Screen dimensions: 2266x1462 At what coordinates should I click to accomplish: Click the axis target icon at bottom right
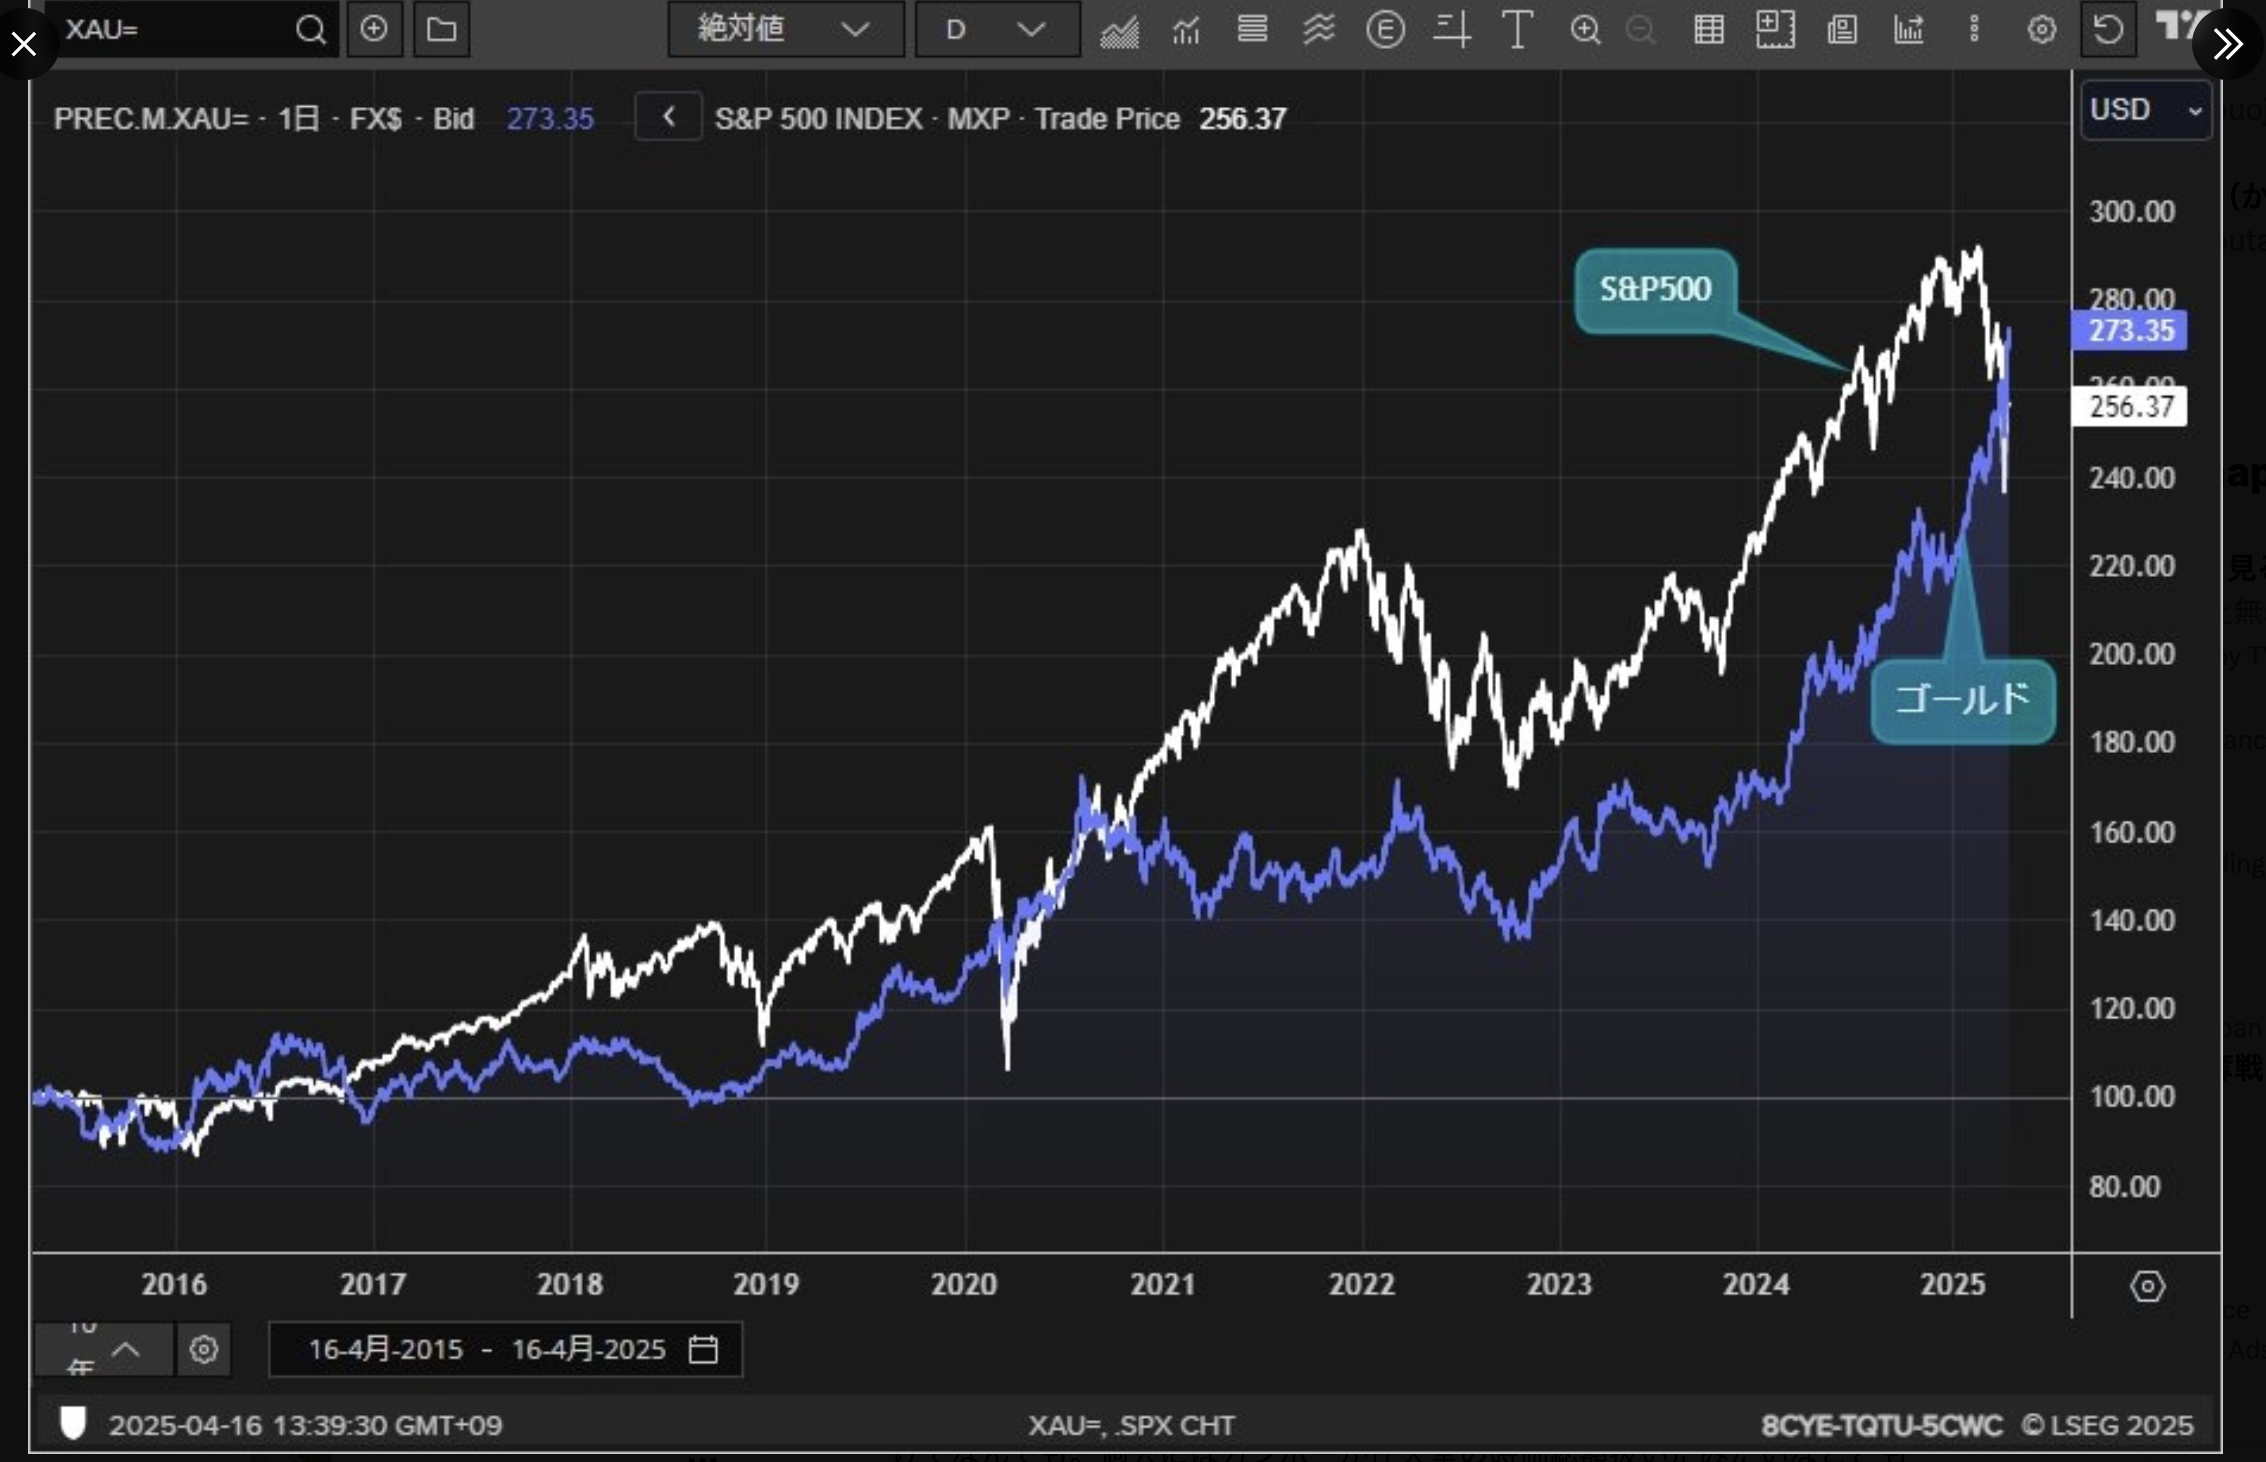point(2147,1286)
